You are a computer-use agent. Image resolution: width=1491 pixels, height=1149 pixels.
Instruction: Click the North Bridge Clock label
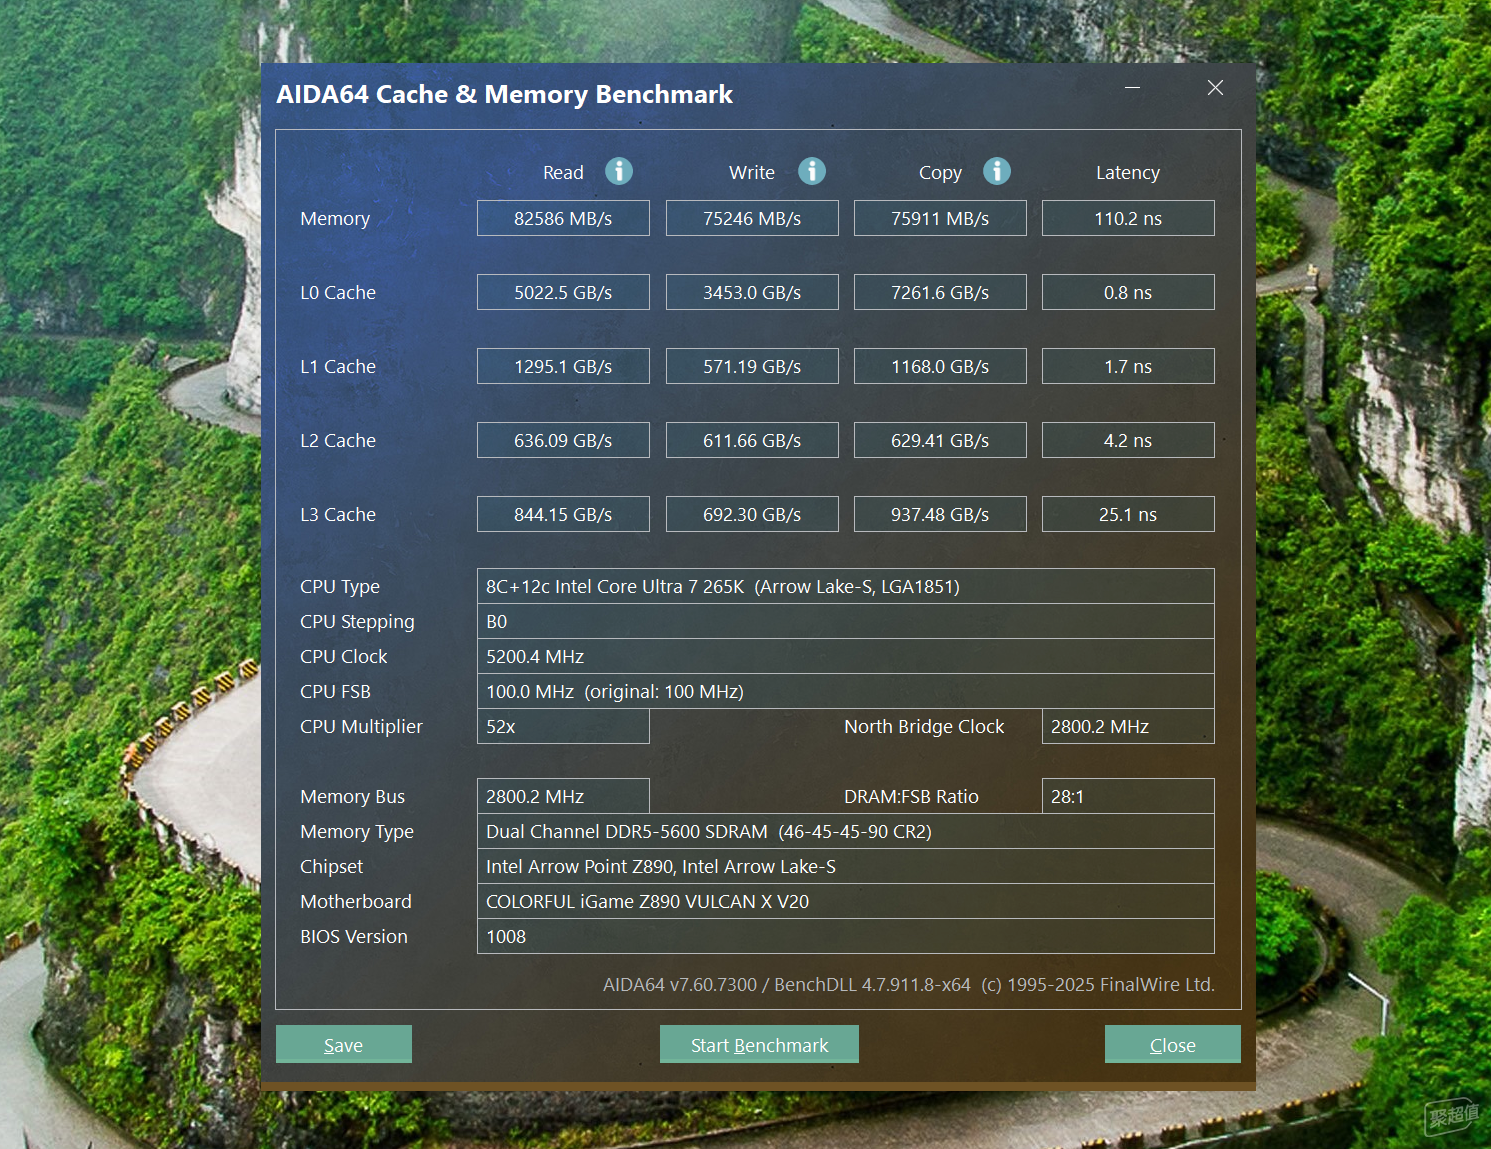[x=924, y=726]
